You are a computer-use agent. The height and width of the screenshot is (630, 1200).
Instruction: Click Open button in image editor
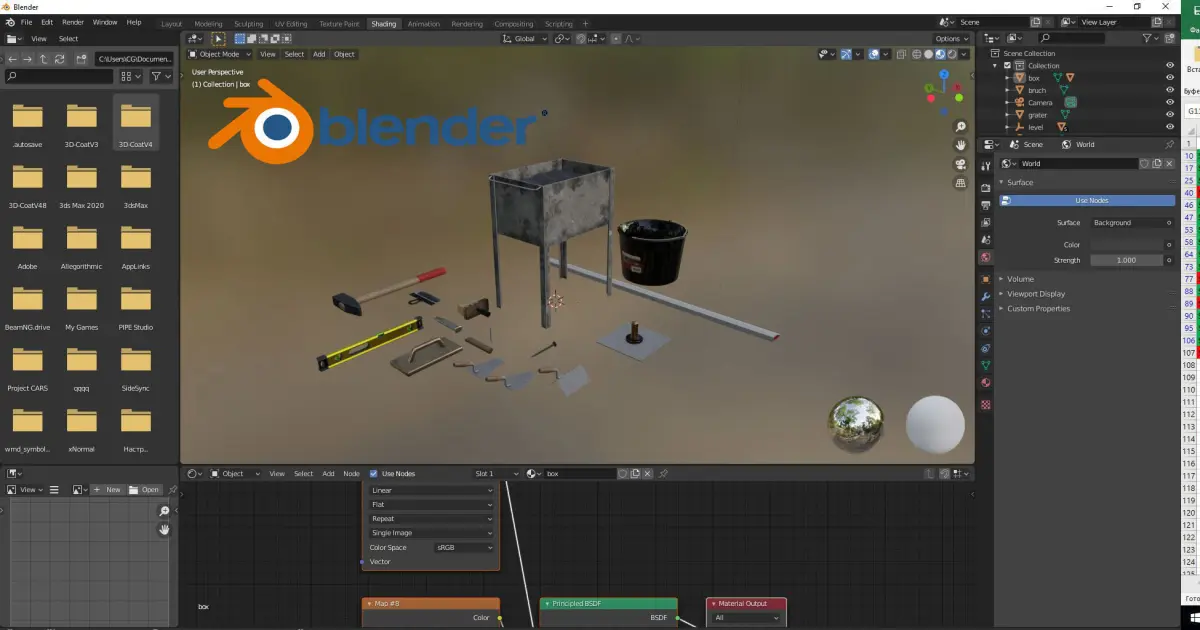(x=146, y=489)
